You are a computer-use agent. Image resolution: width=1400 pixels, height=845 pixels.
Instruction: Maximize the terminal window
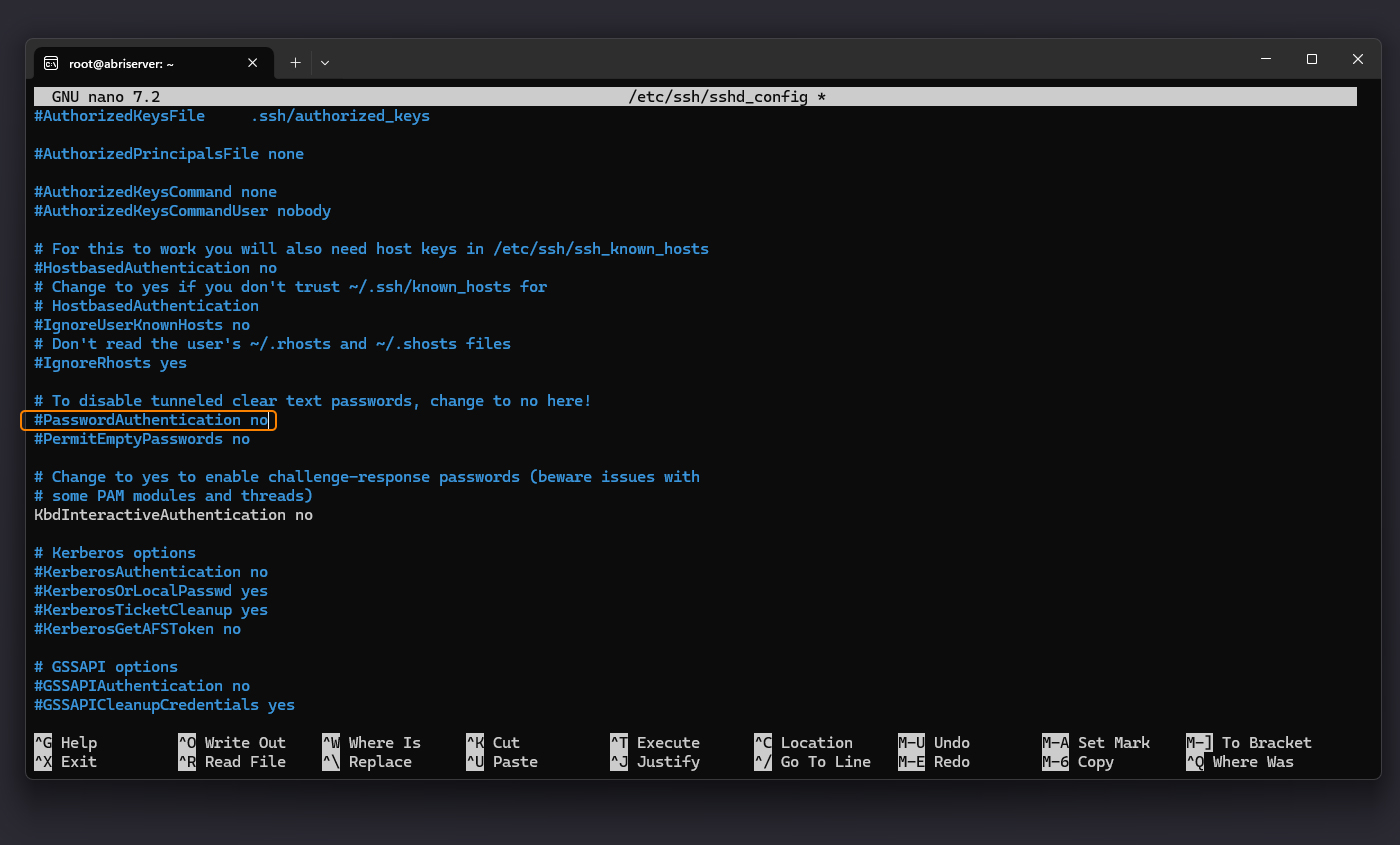coord(1311,60)
